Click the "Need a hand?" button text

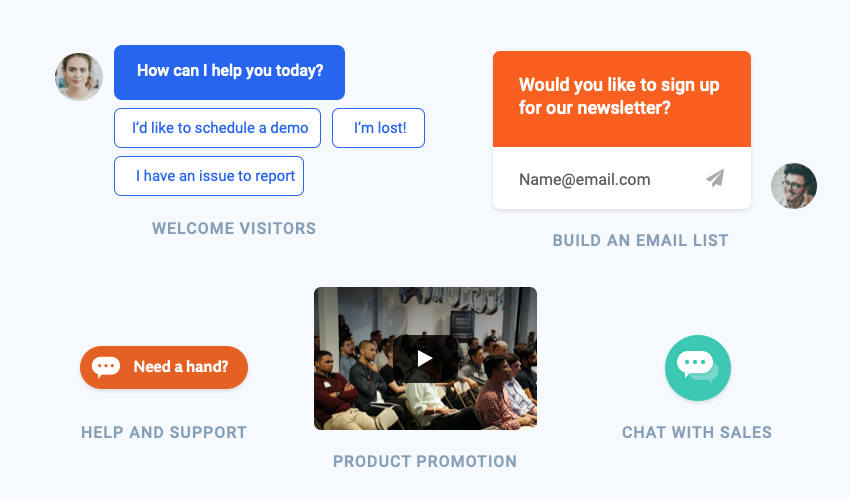coord(181,367)
